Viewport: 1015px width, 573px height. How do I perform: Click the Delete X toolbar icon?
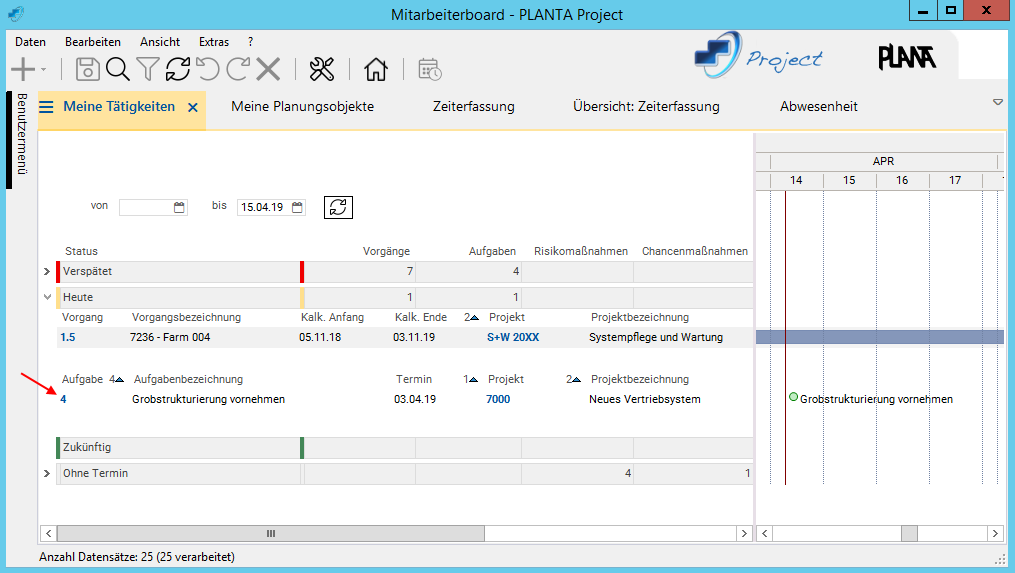click(x=268, y=69)
